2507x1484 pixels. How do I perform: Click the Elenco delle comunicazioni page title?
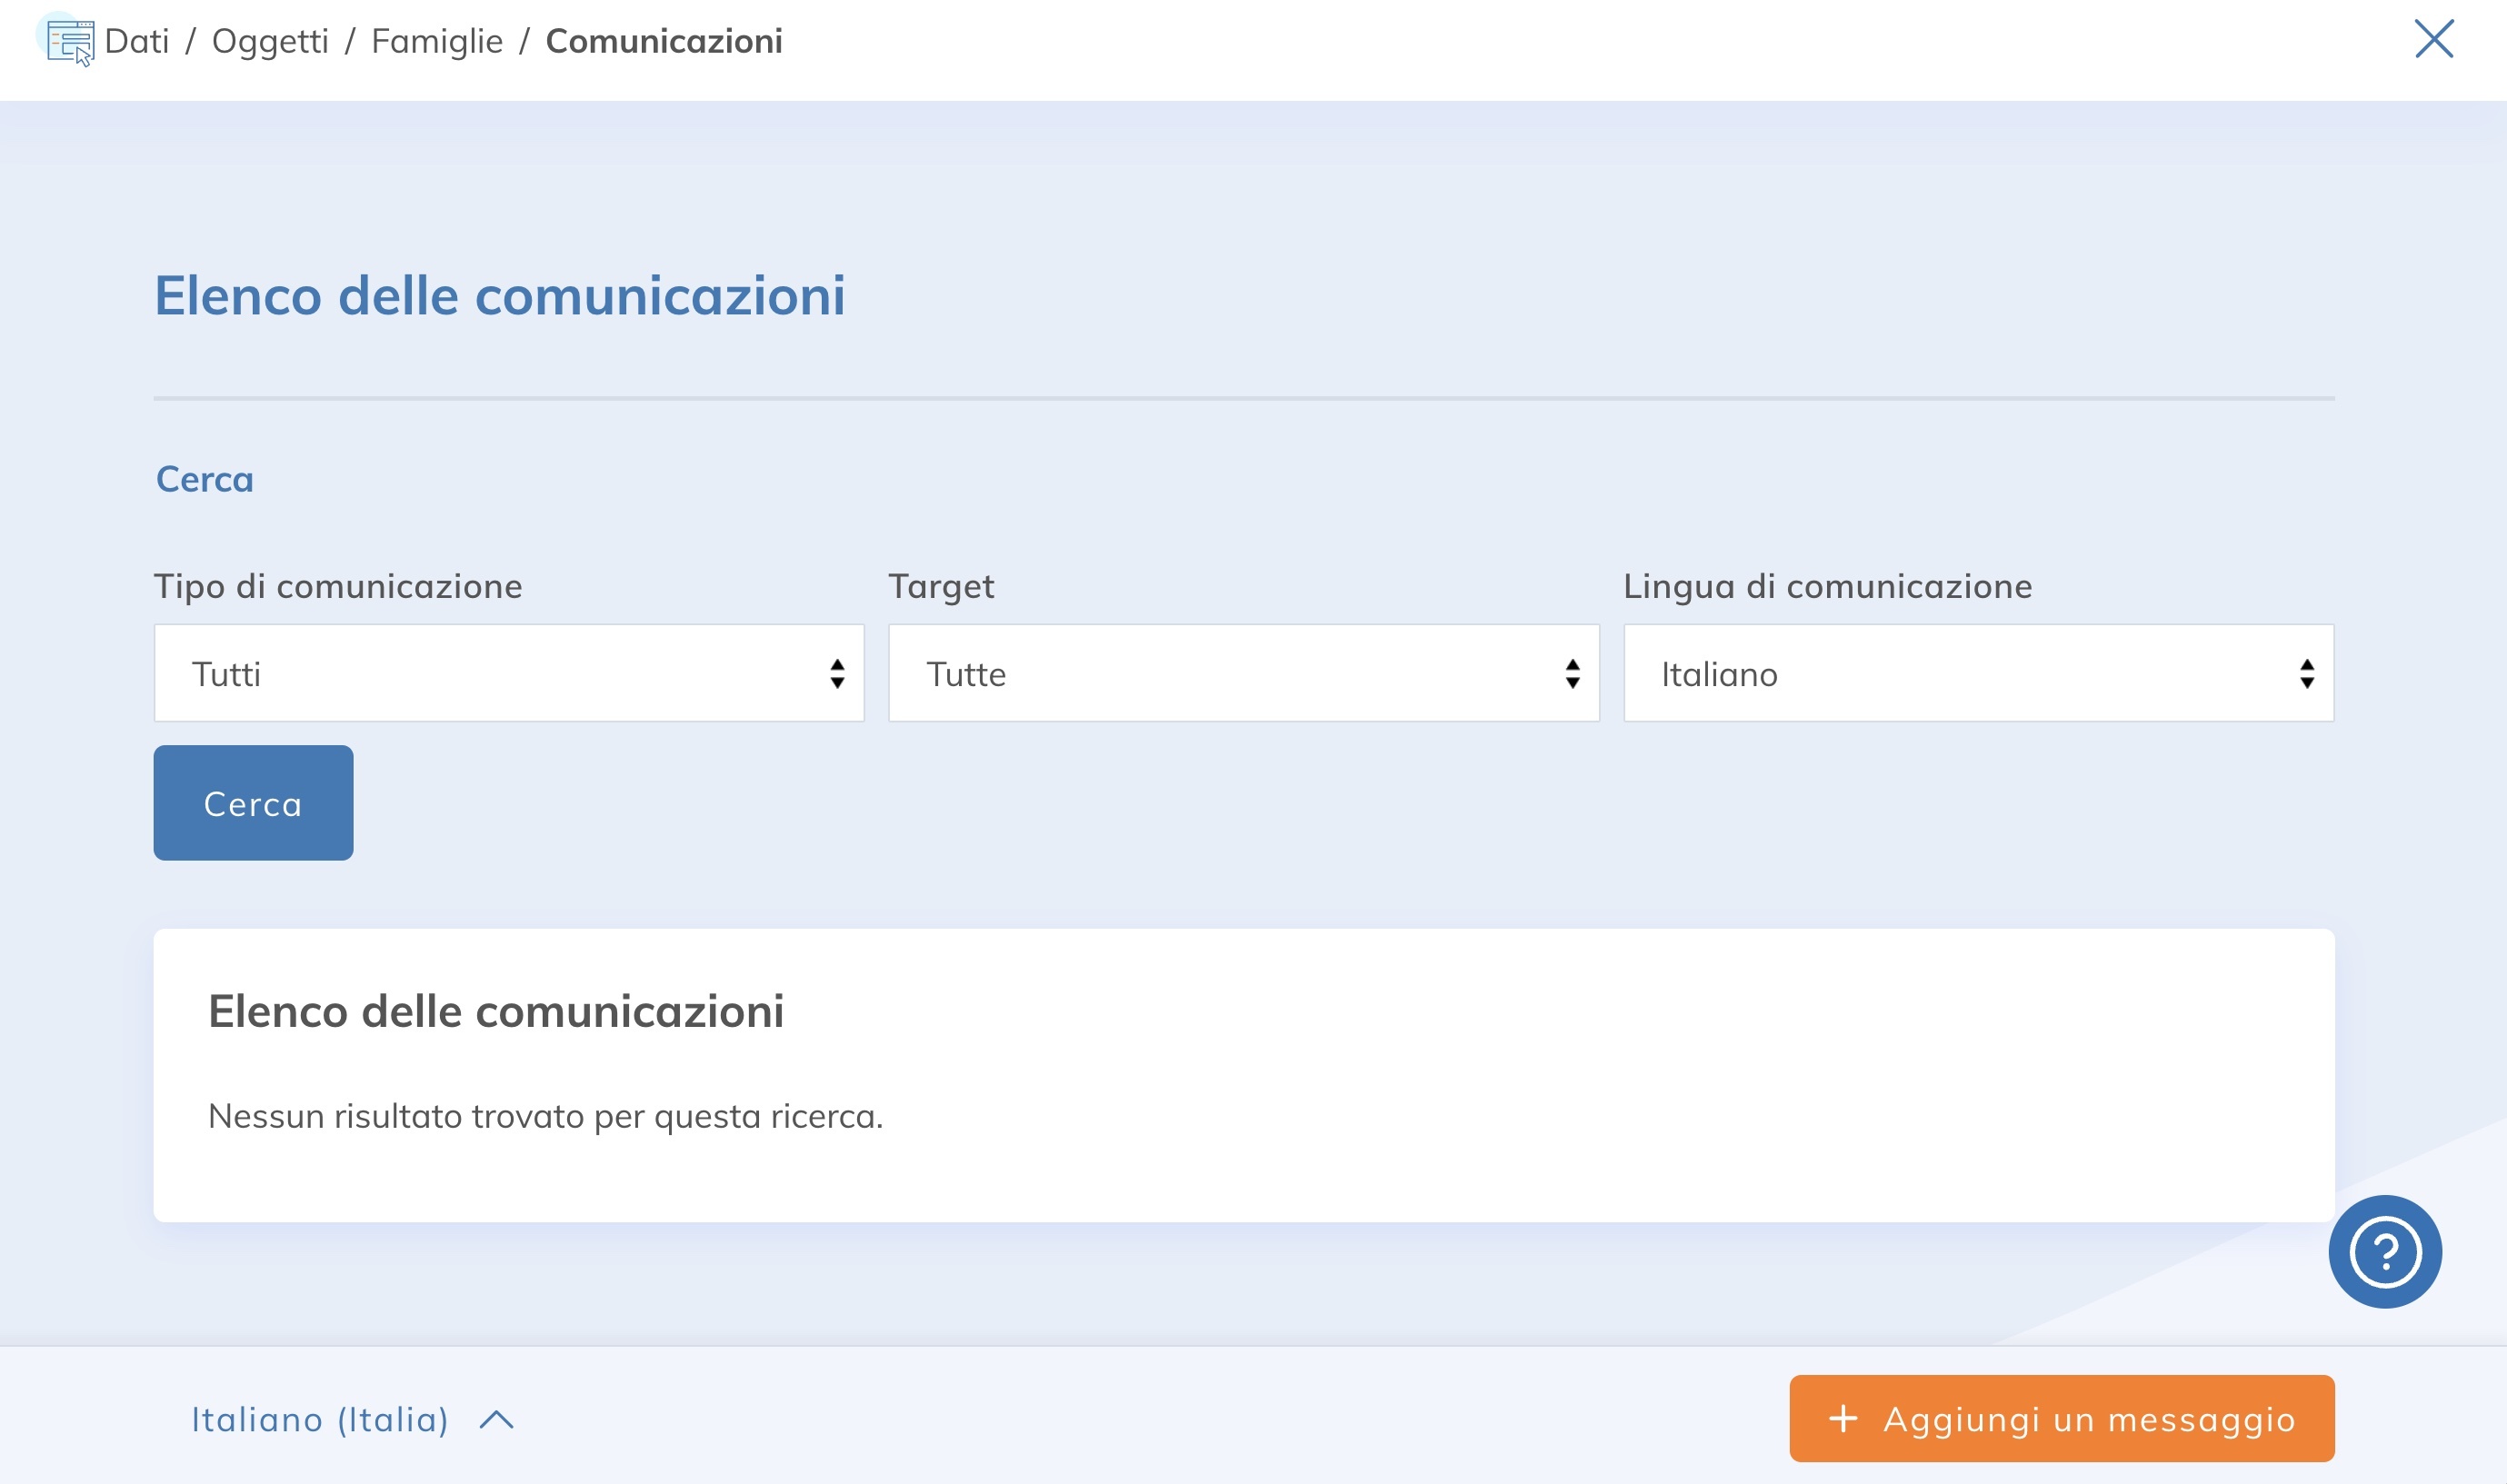[500, 296]
